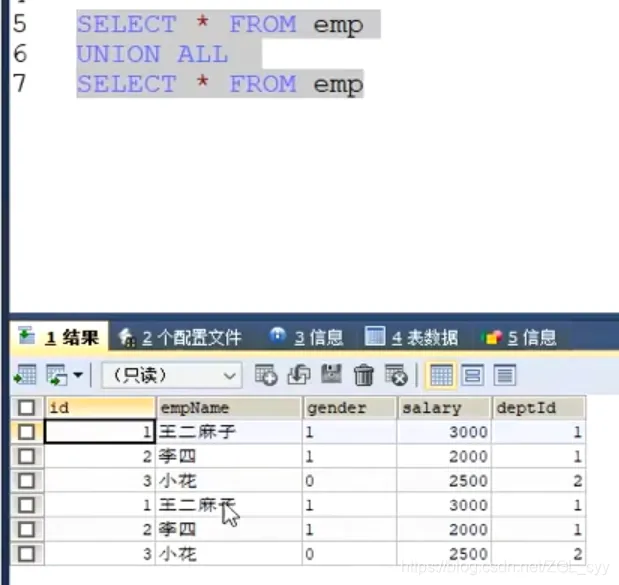
Task: Check the second 李四 row checkbox
Action: pyautogui.click(x=26, y=530)
